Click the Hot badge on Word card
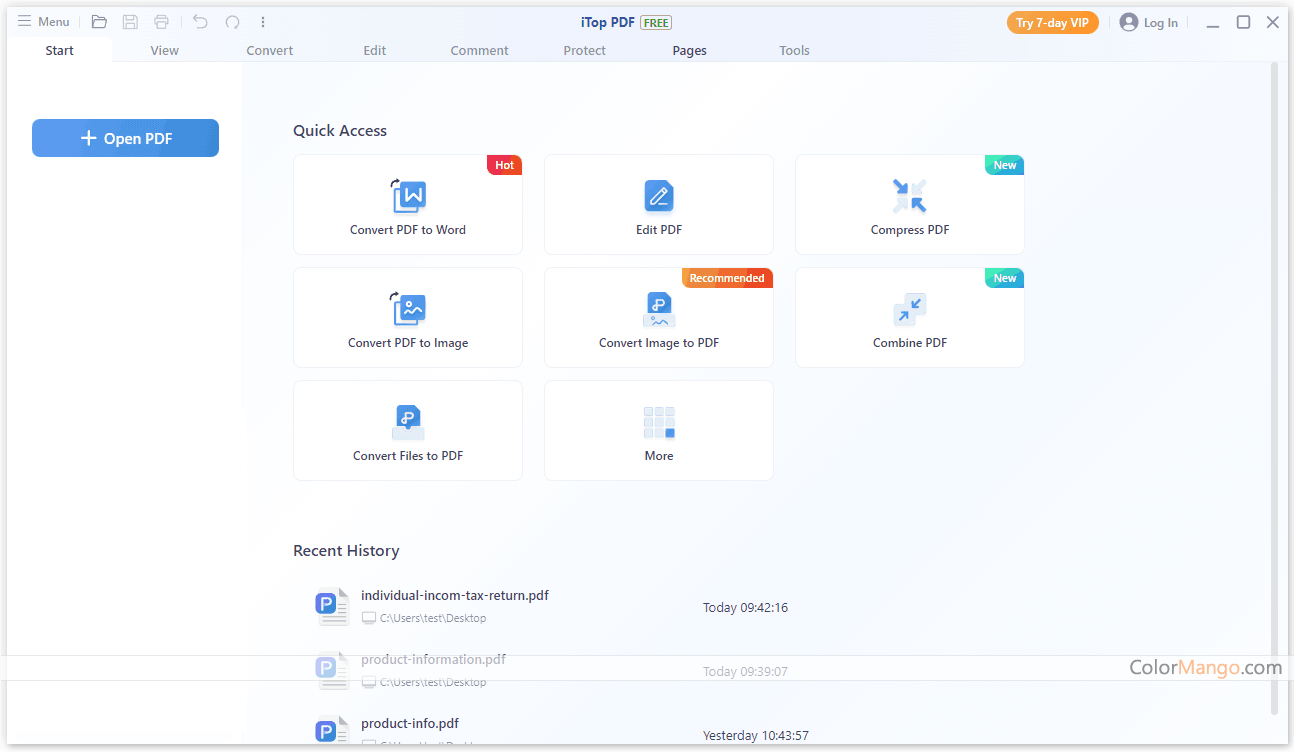Viewport: 1294px width, 752px height. click(x=505, y=165)
